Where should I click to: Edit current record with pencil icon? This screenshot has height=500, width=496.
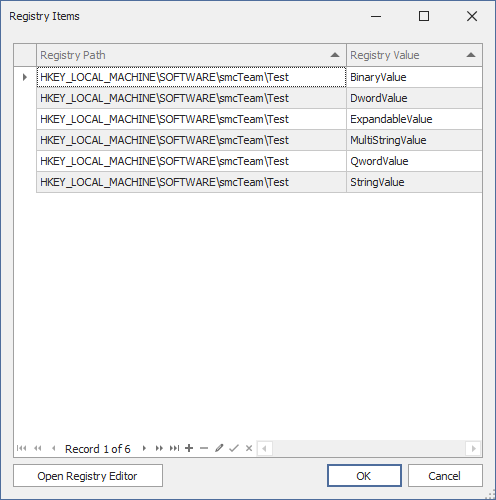pos(219,448)
